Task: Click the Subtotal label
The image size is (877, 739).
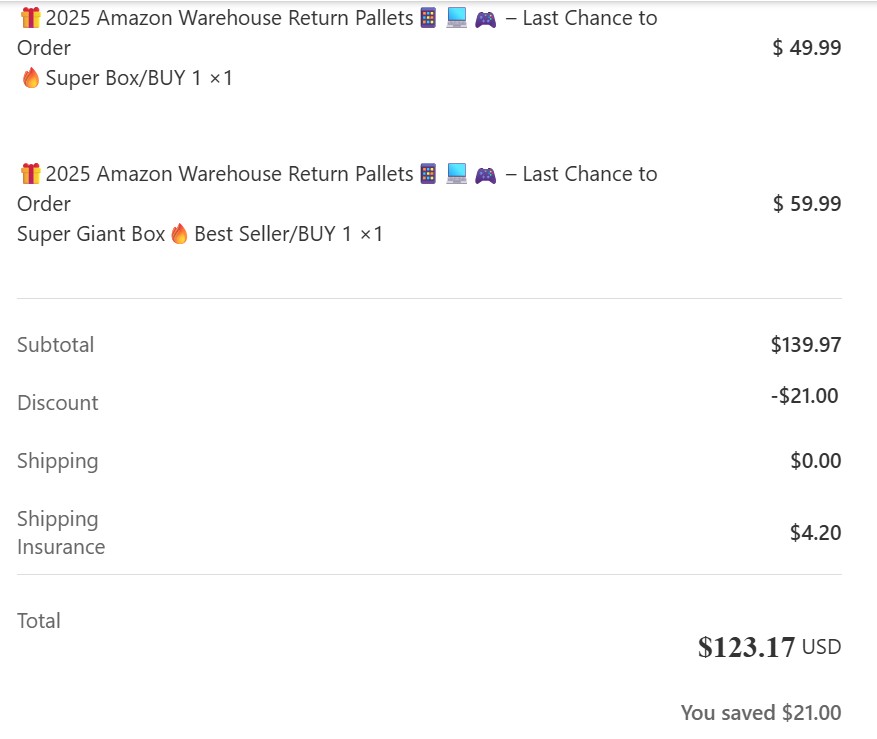Action: click(x=55, y=345)
